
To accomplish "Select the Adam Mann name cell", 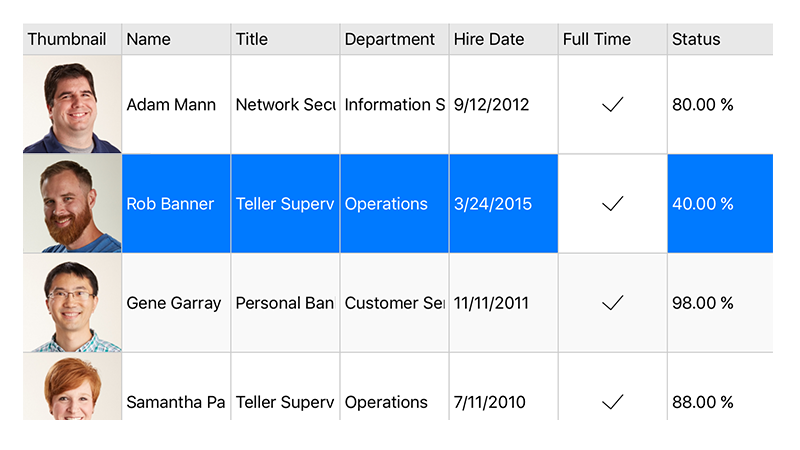I will point(172,105).
